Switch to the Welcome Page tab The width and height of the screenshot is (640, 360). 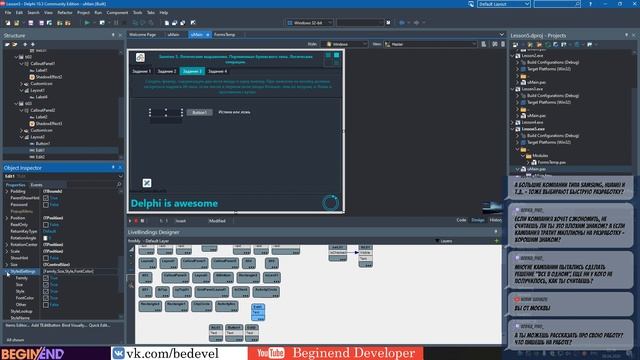142,35
